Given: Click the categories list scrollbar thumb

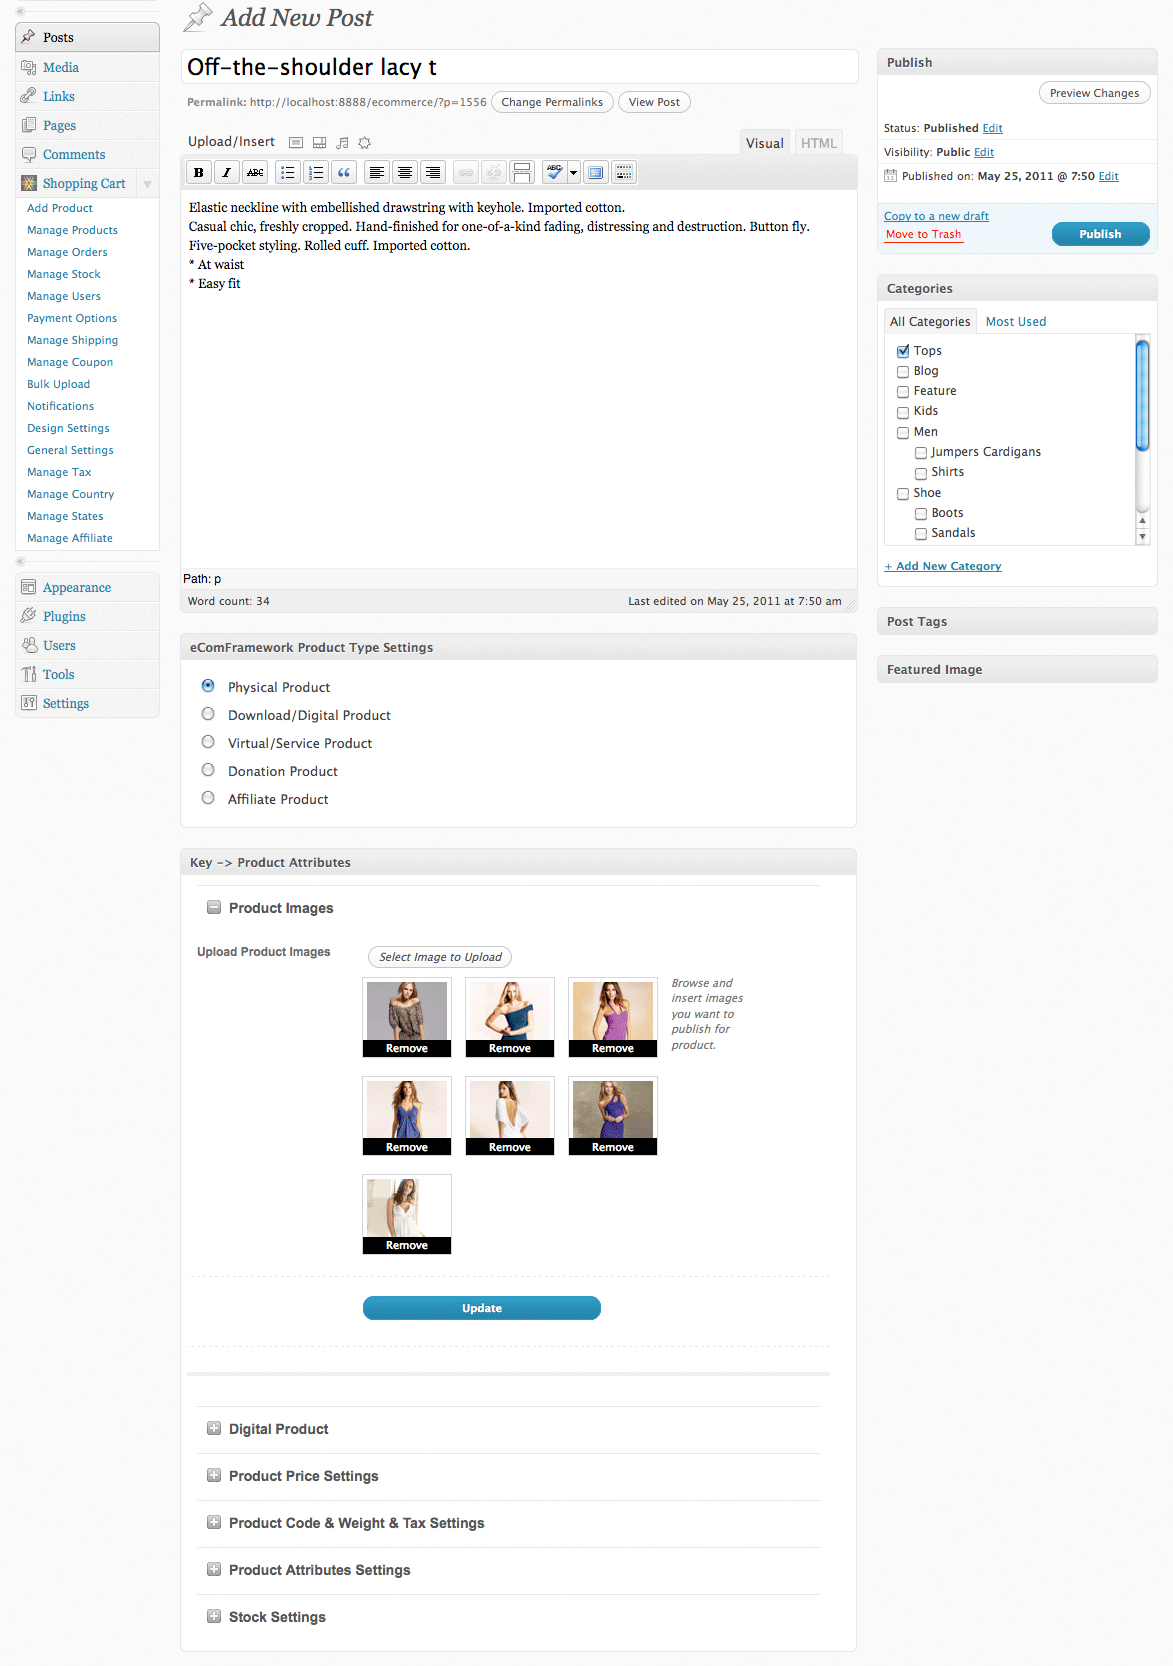Looking at the screenshot, I should coord(1142,395).
